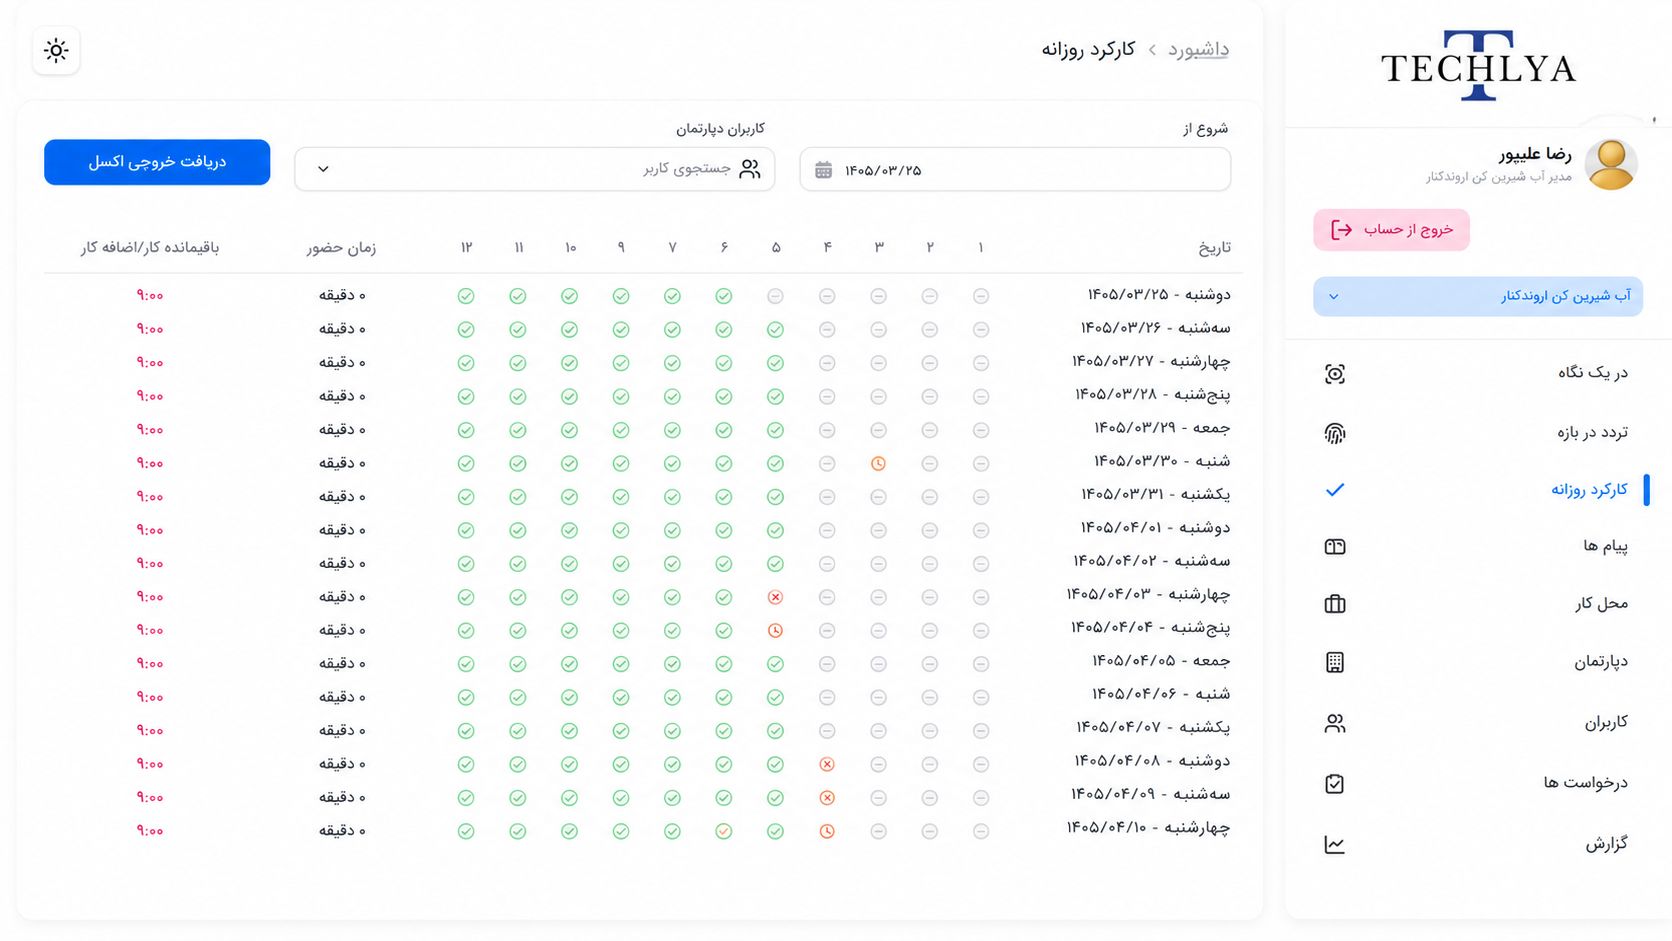Click the chart icon beside گزارش

(x=1335, y=844)
